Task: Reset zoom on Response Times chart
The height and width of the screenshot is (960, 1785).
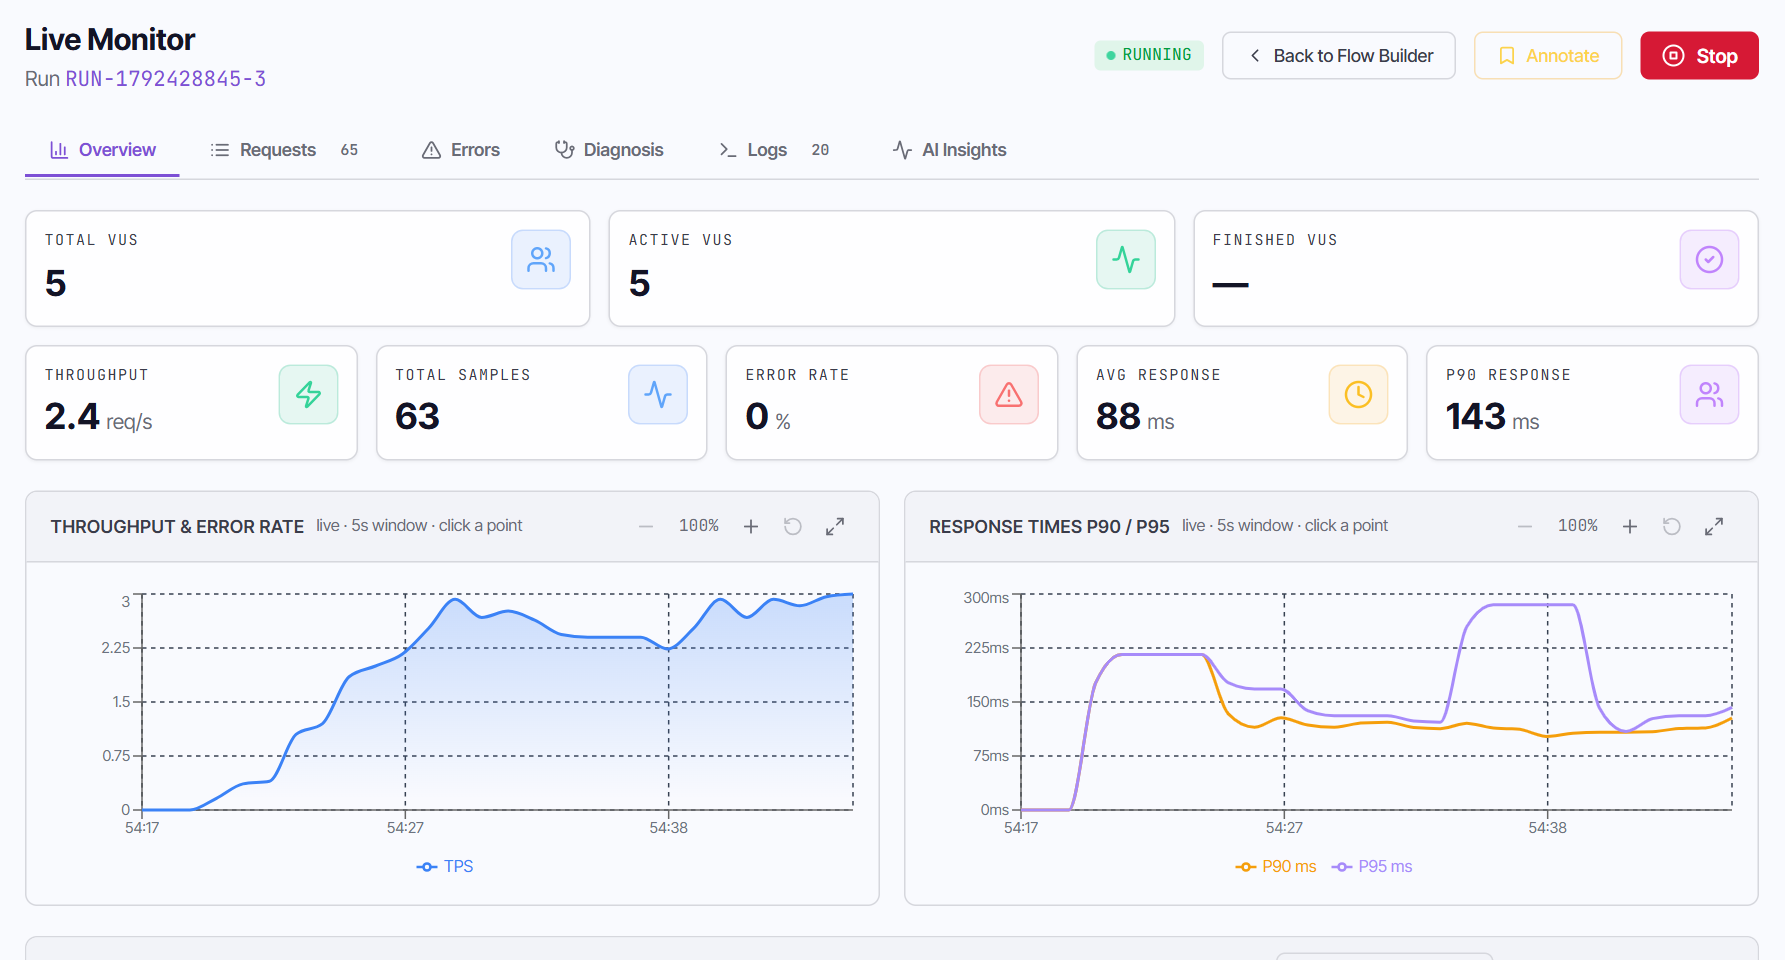Action: (x=1672, y=526)
